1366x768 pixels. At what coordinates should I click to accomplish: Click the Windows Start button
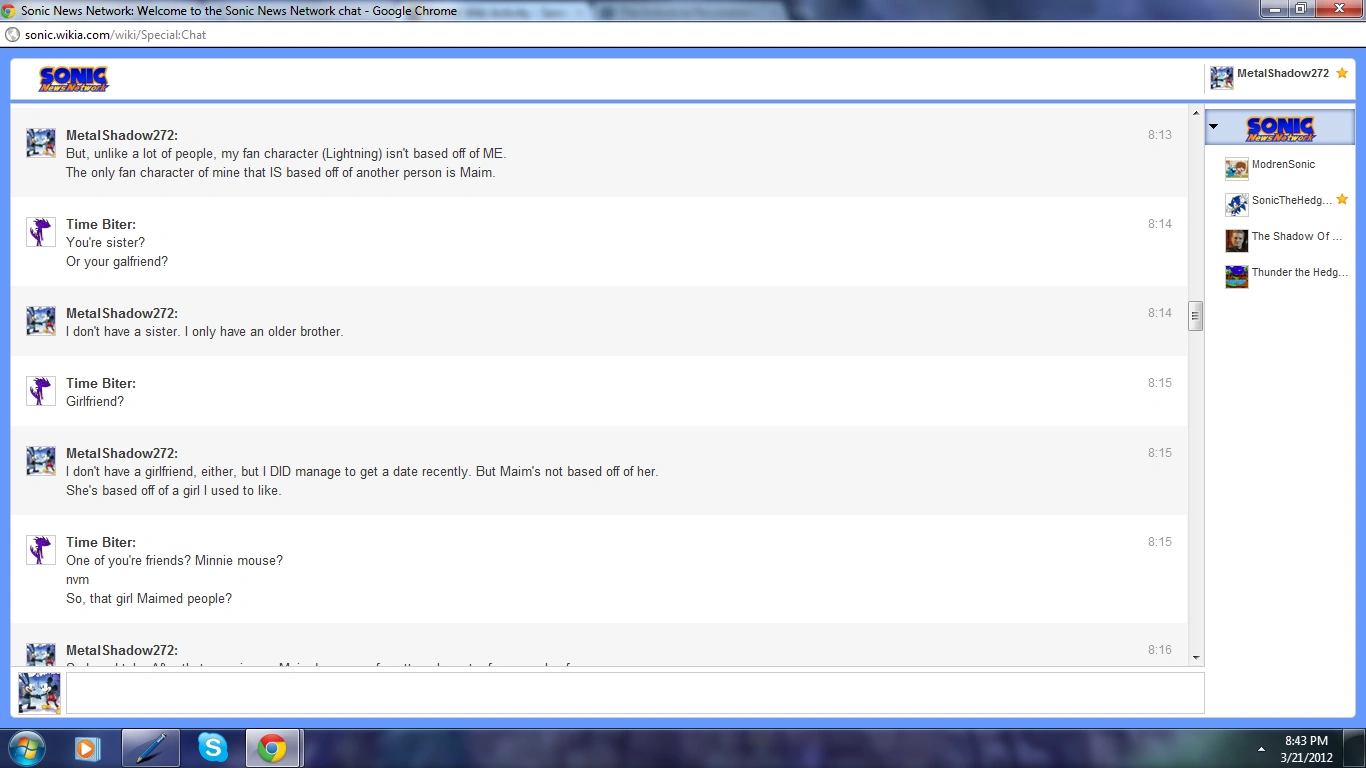point(25,748)
